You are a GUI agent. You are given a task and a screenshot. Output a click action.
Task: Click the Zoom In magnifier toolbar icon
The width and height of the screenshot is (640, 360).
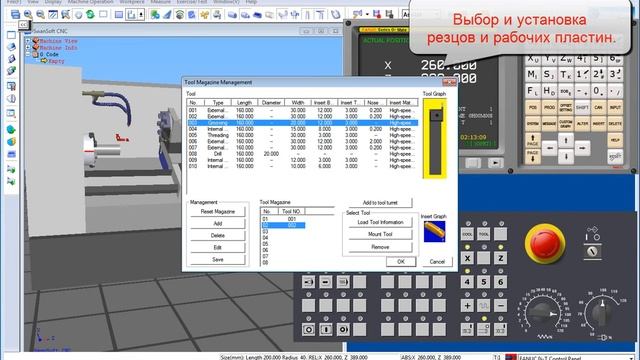click(28, 15)
